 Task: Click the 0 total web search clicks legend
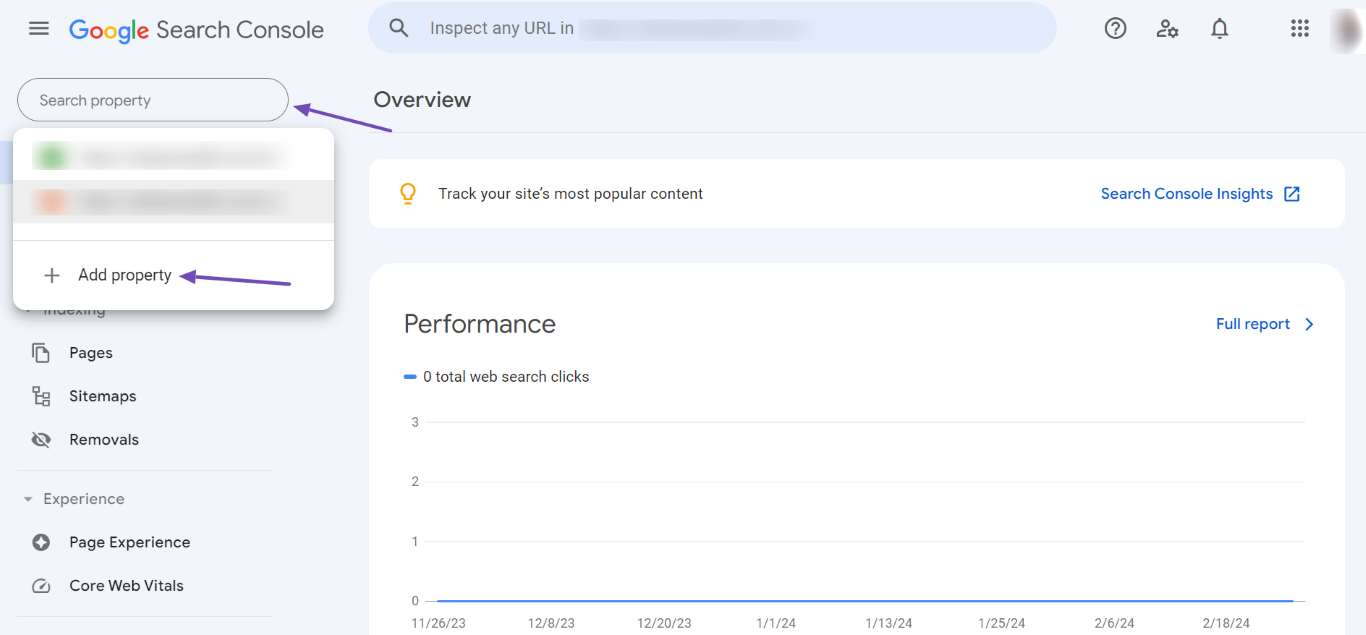pos(496,377)
